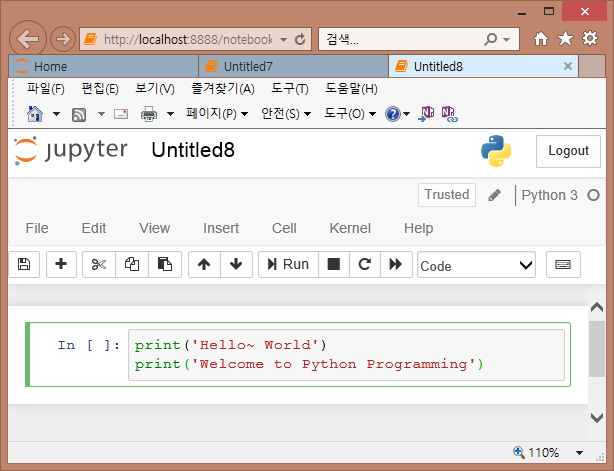Click the search magnifier icon
Image resolution: width=614 pixels, height=471 pixels.
(490, 39)
